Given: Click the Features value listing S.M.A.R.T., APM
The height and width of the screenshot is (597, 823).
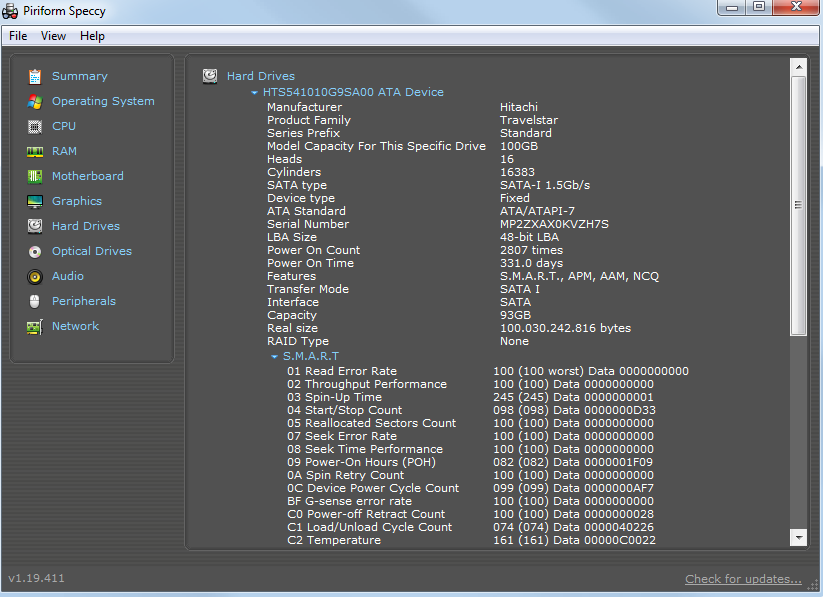Looking at the screenshot, I should 579,277.
